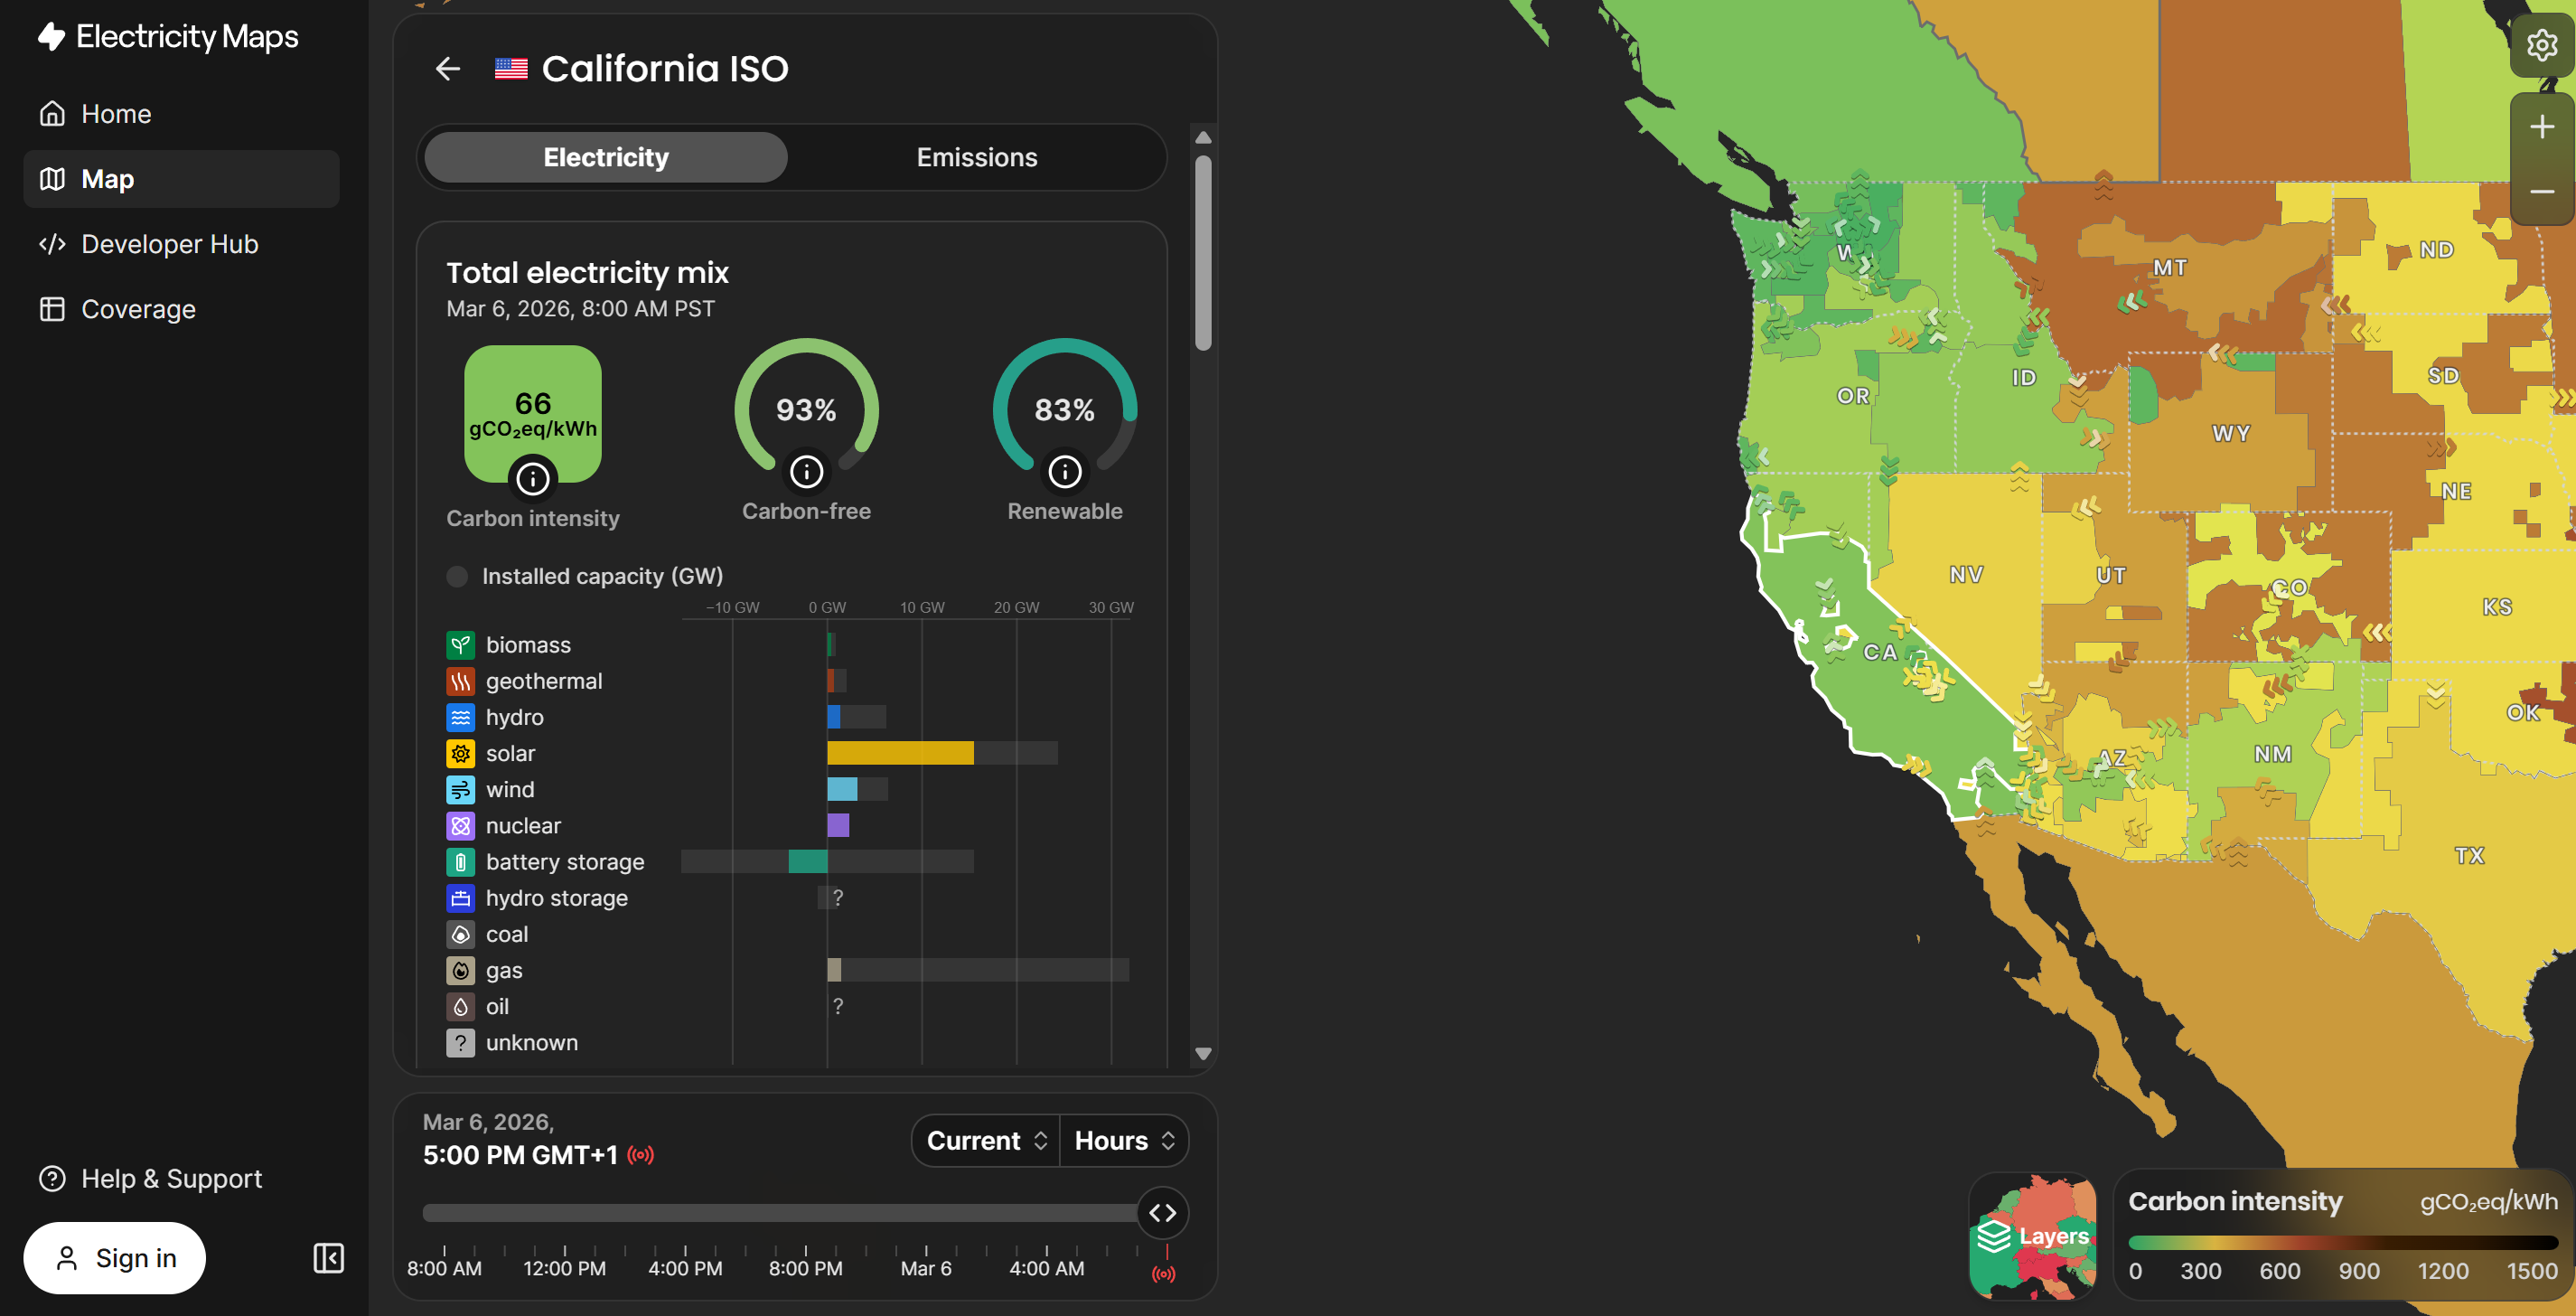Enable Installed capacity display

click(457, 576)
